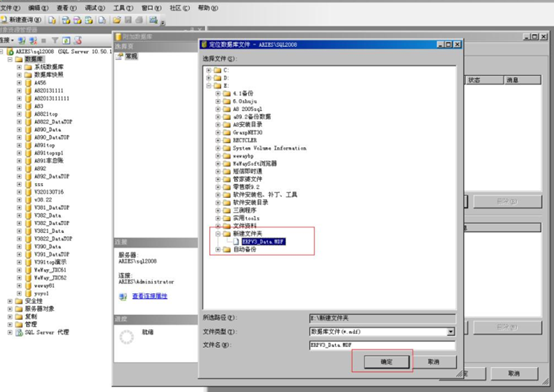Screen dimensions: 554x392
Task: Click the Open File folder icon in main toolbar
Action: (x=117, y=20)
